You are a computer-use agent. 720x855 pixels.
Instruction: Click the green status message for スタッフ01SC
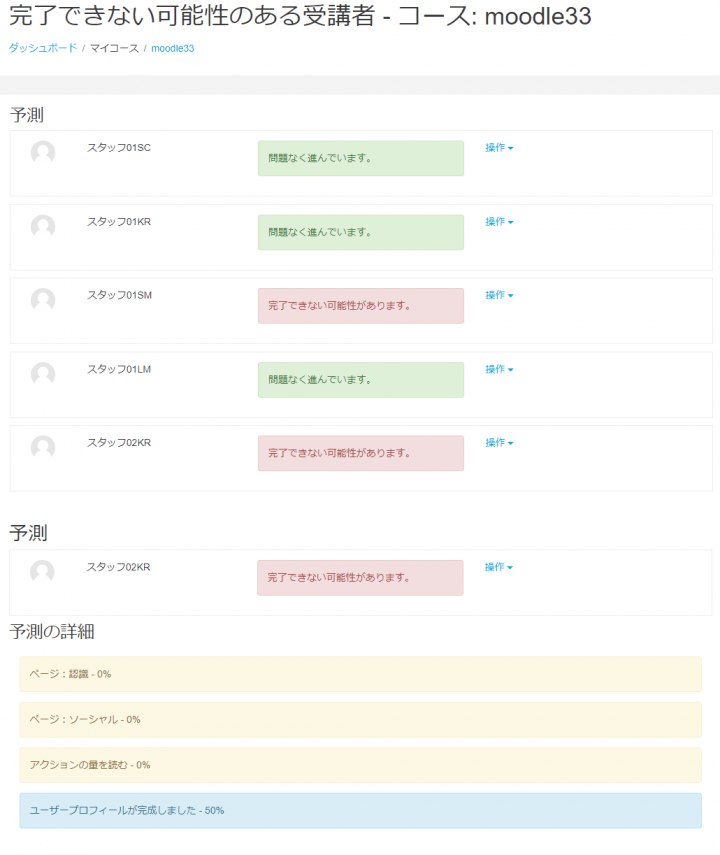[x=361, y=158]
